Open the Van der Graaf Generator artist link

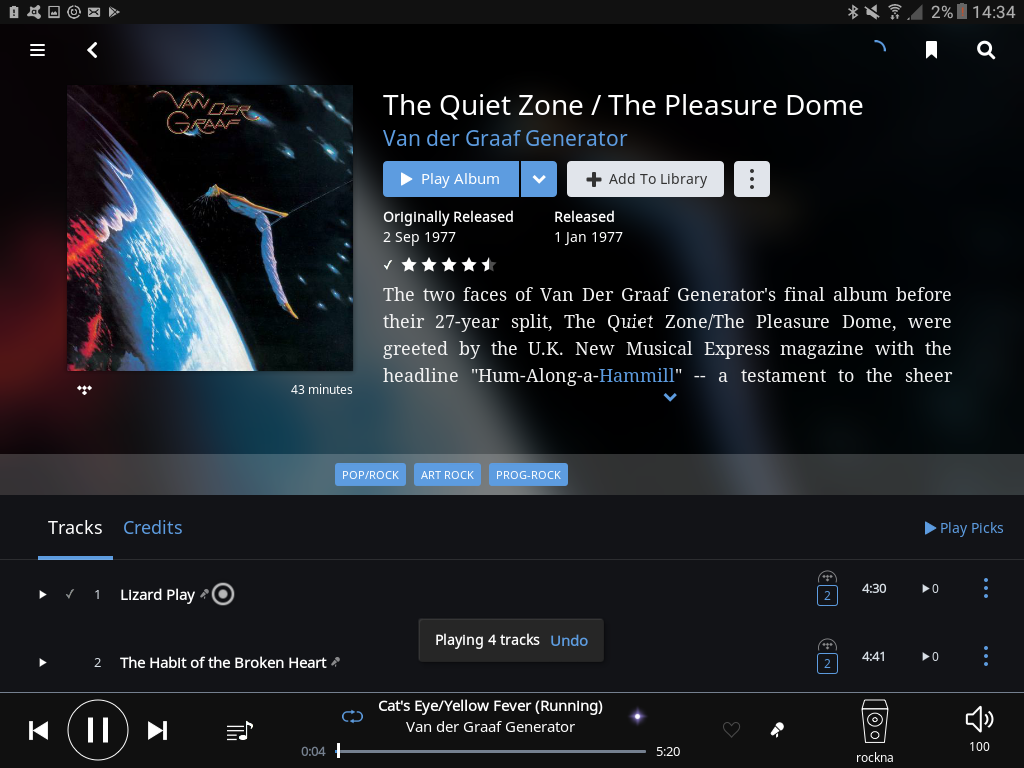tap(505, 138)
